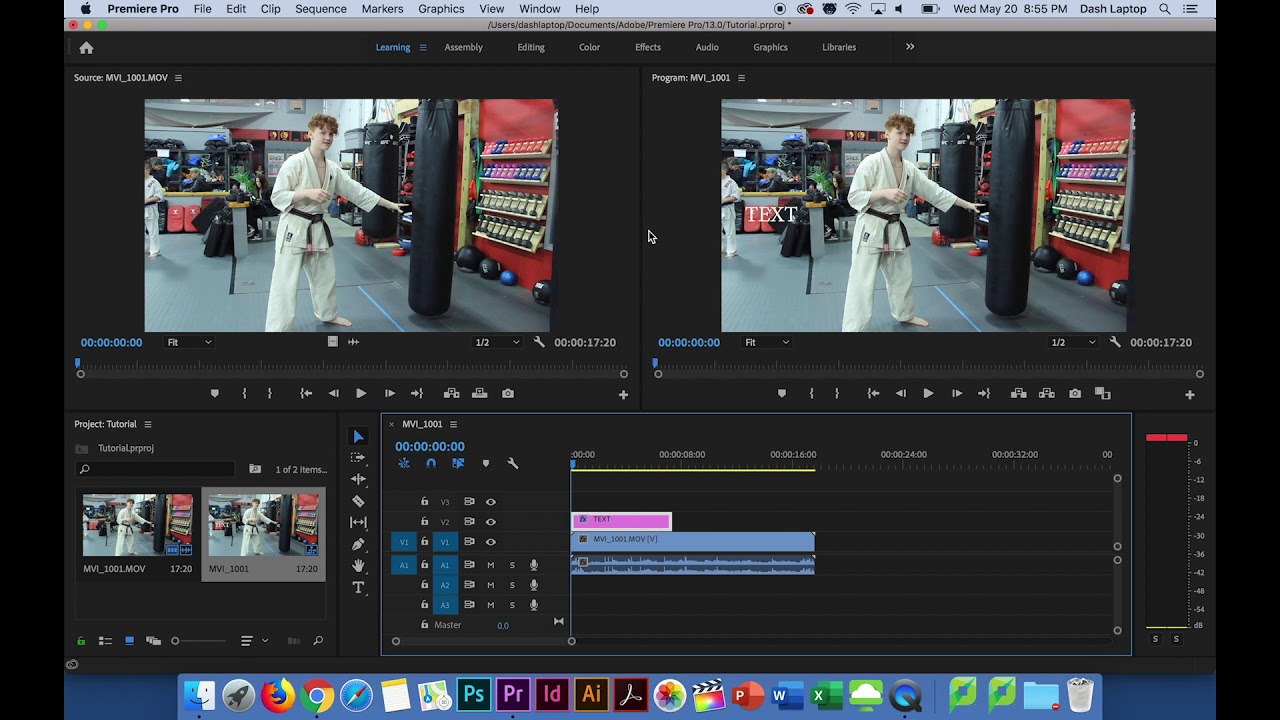1280x720 pixels.
Task: Select the Ripple Edit tool
Action: (358, 479)
